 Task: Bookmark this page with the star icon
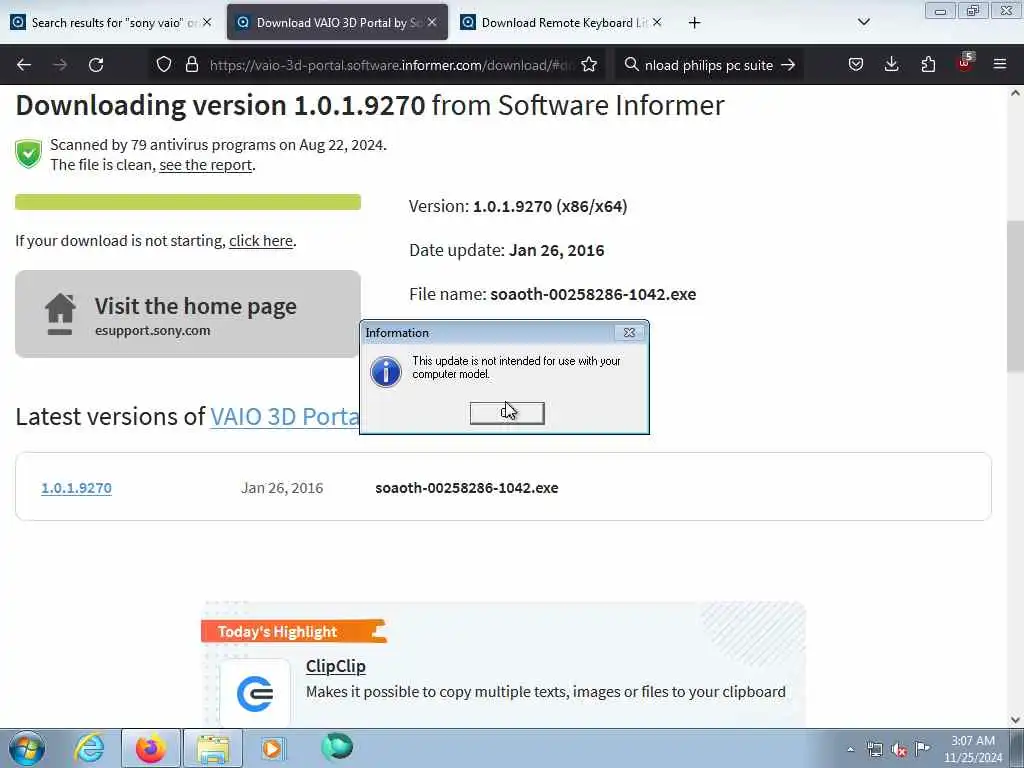(589, 65)
